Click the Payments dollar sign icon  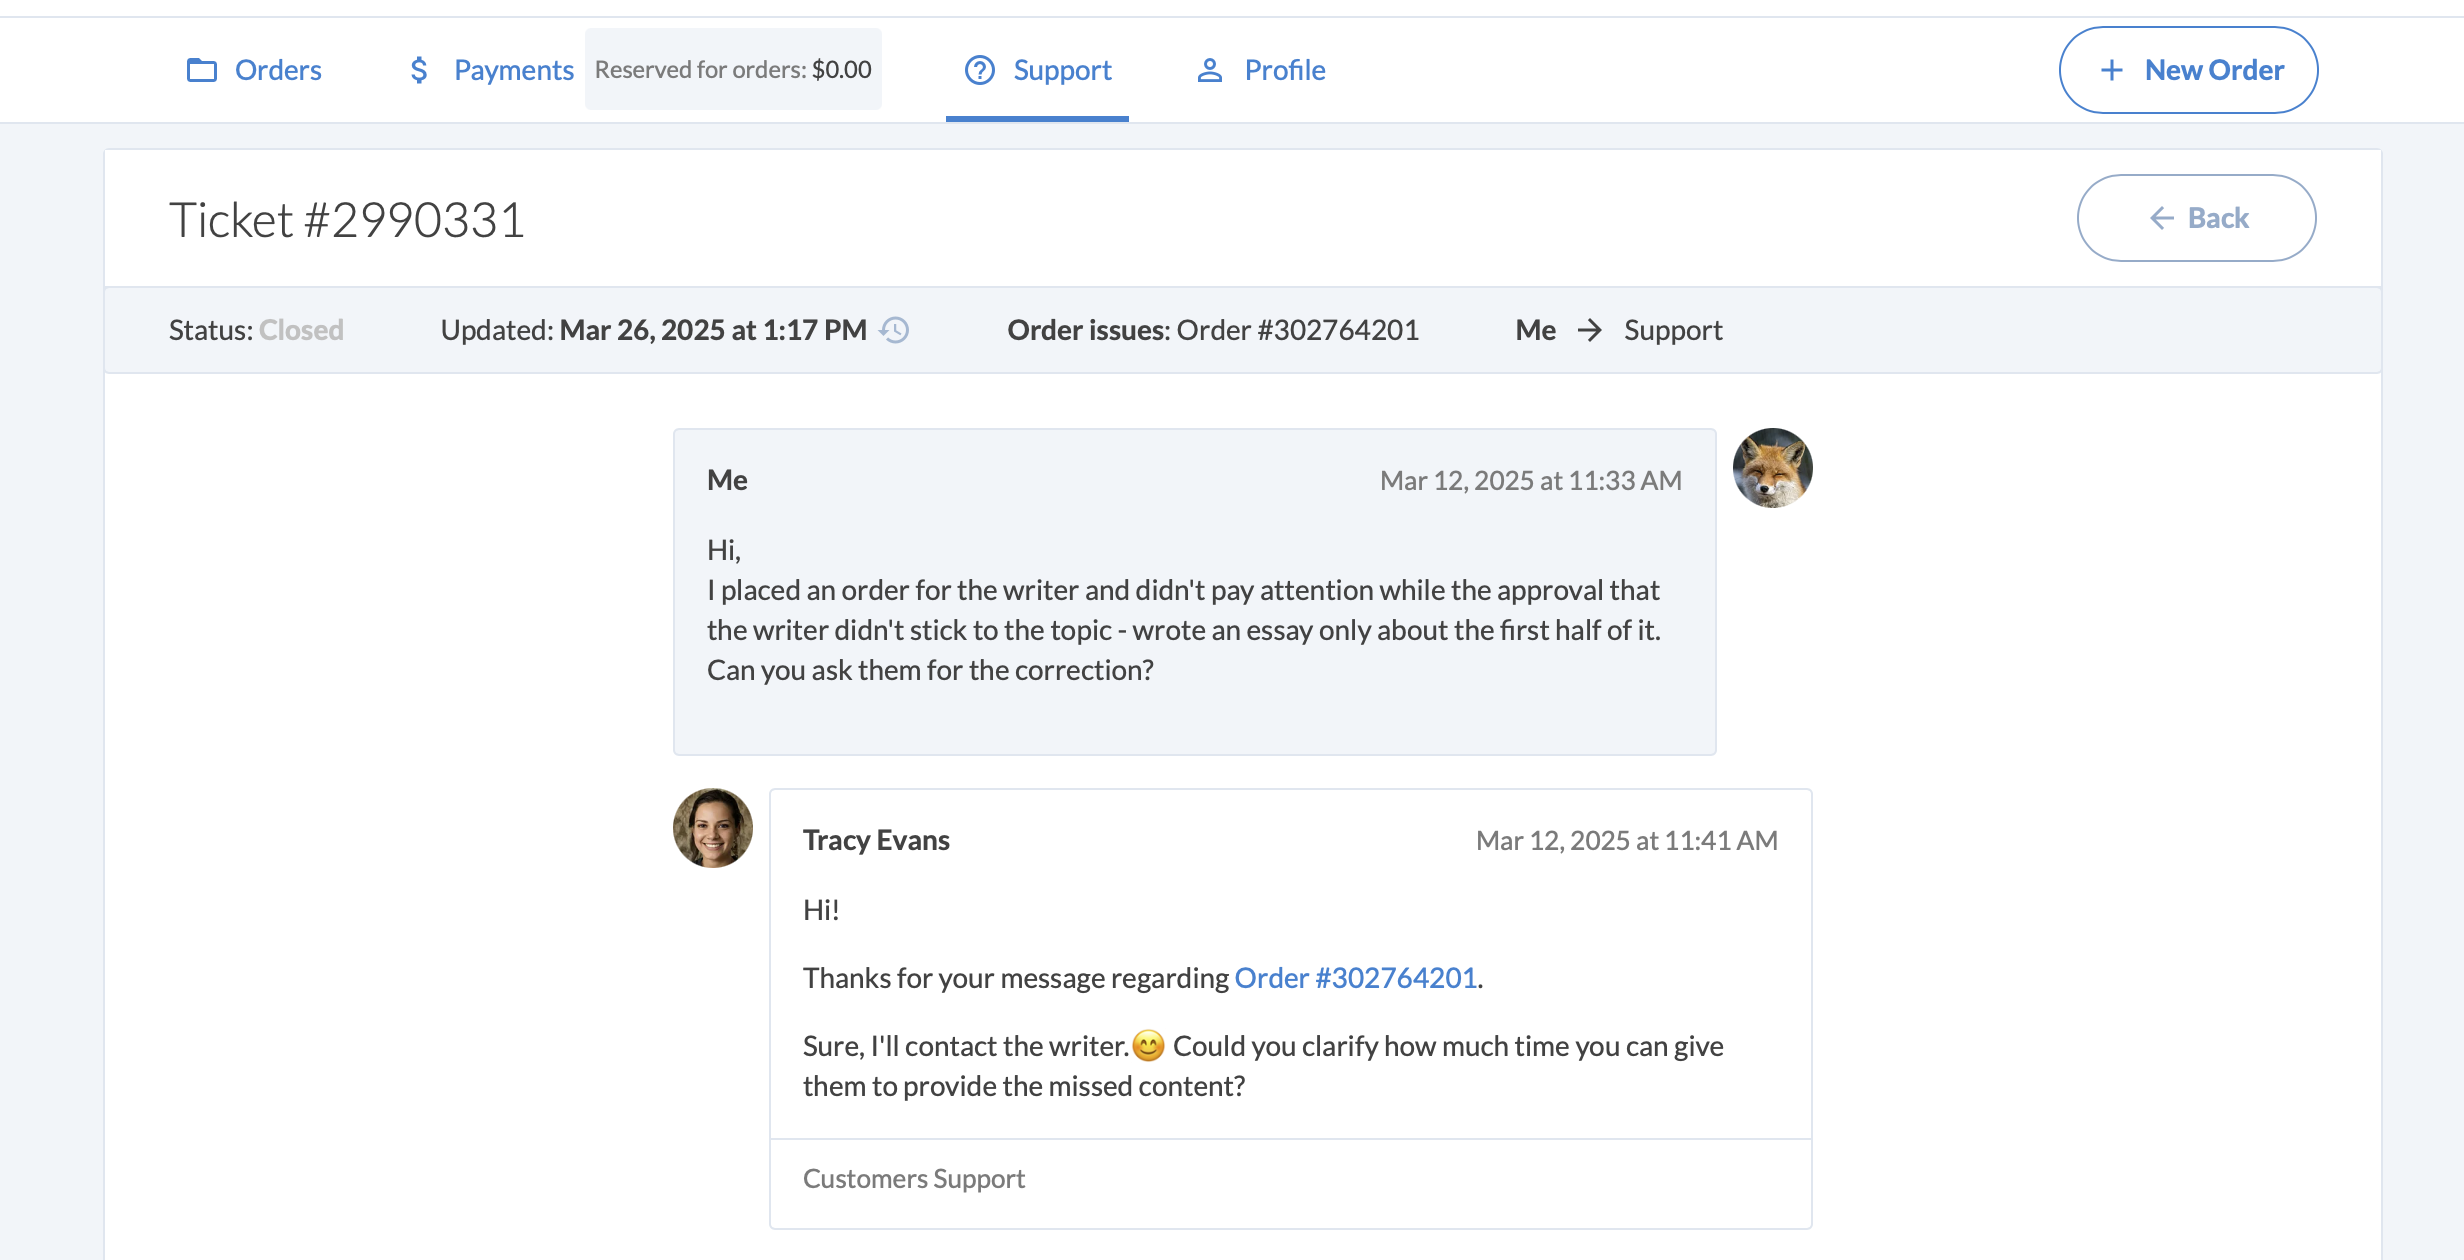(x=419, y=70)
